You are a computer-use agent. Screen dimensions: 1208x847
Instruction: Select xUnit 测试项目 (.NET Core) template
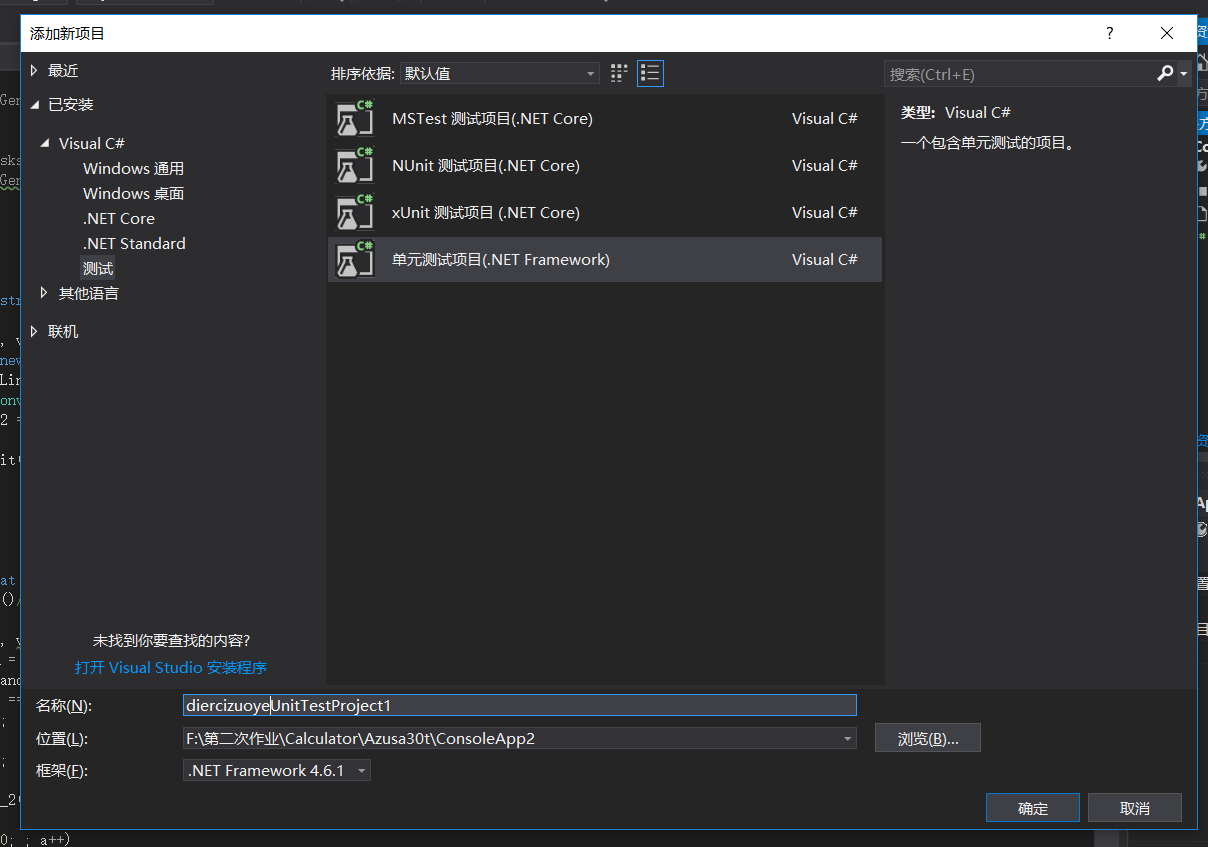604,212
